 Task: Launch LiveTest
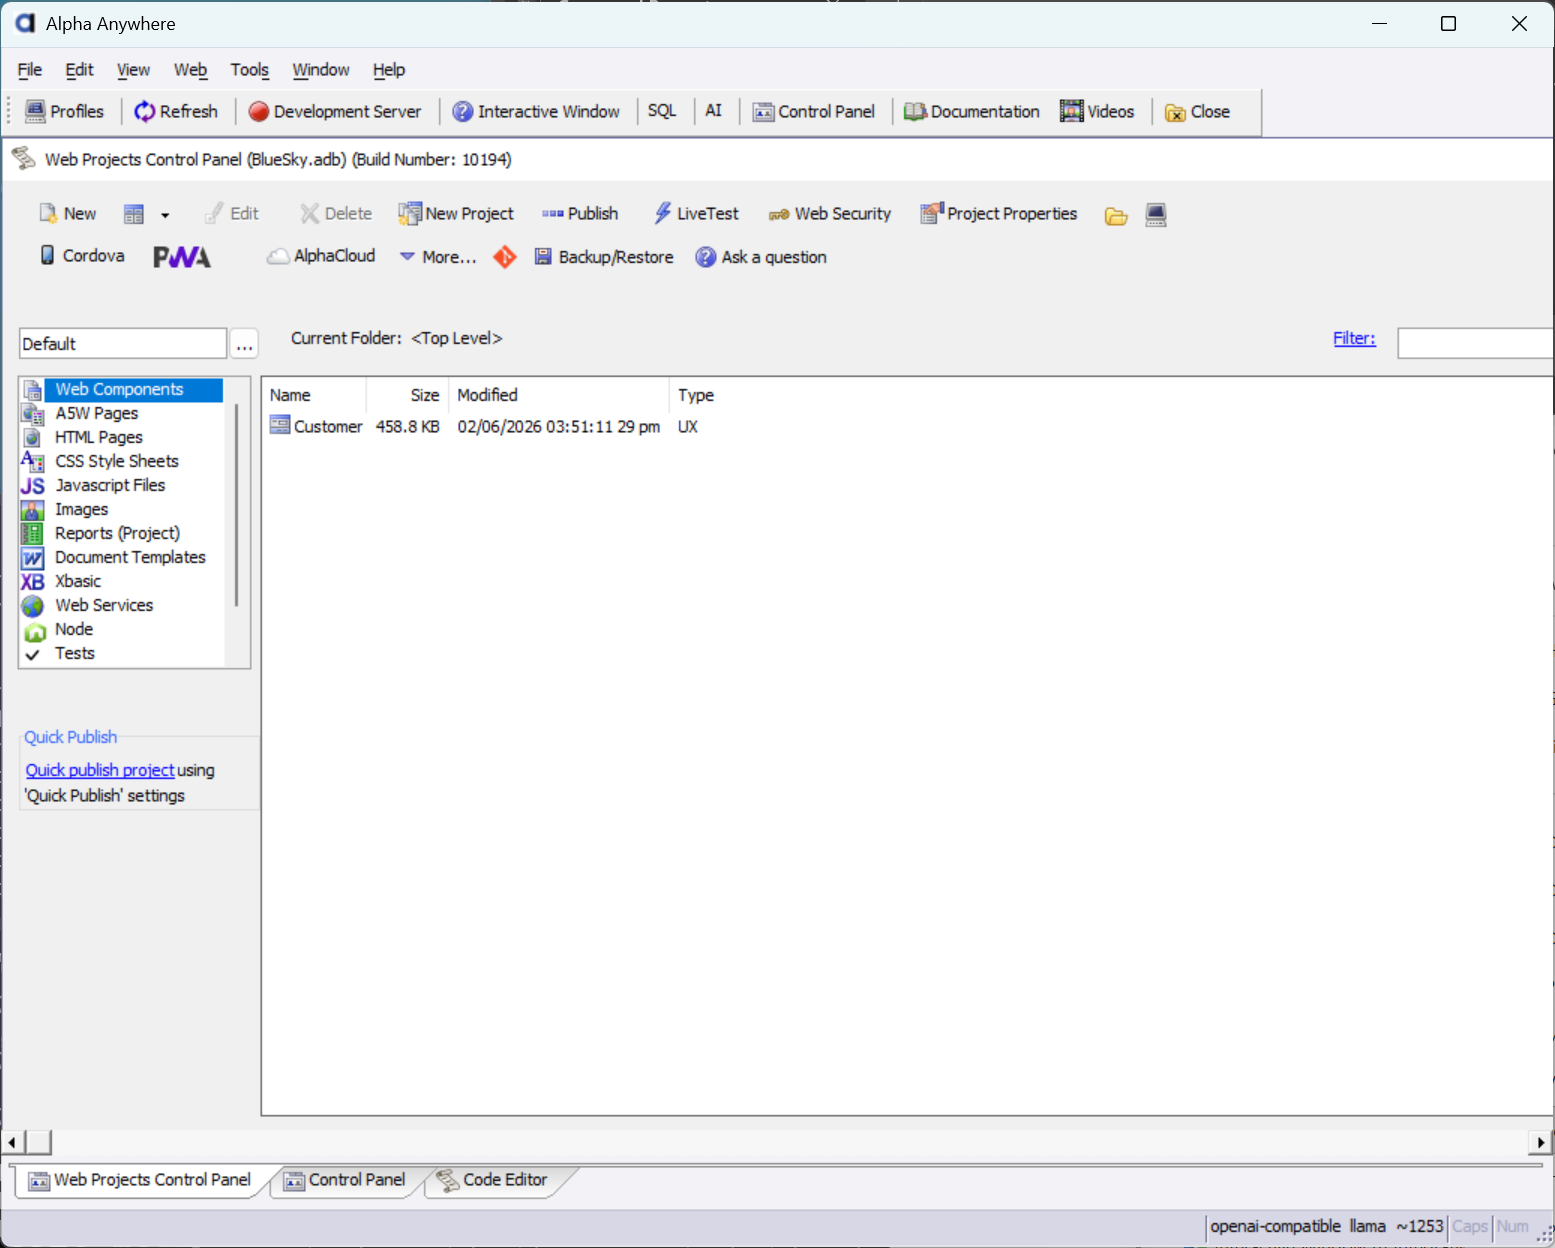696,214
